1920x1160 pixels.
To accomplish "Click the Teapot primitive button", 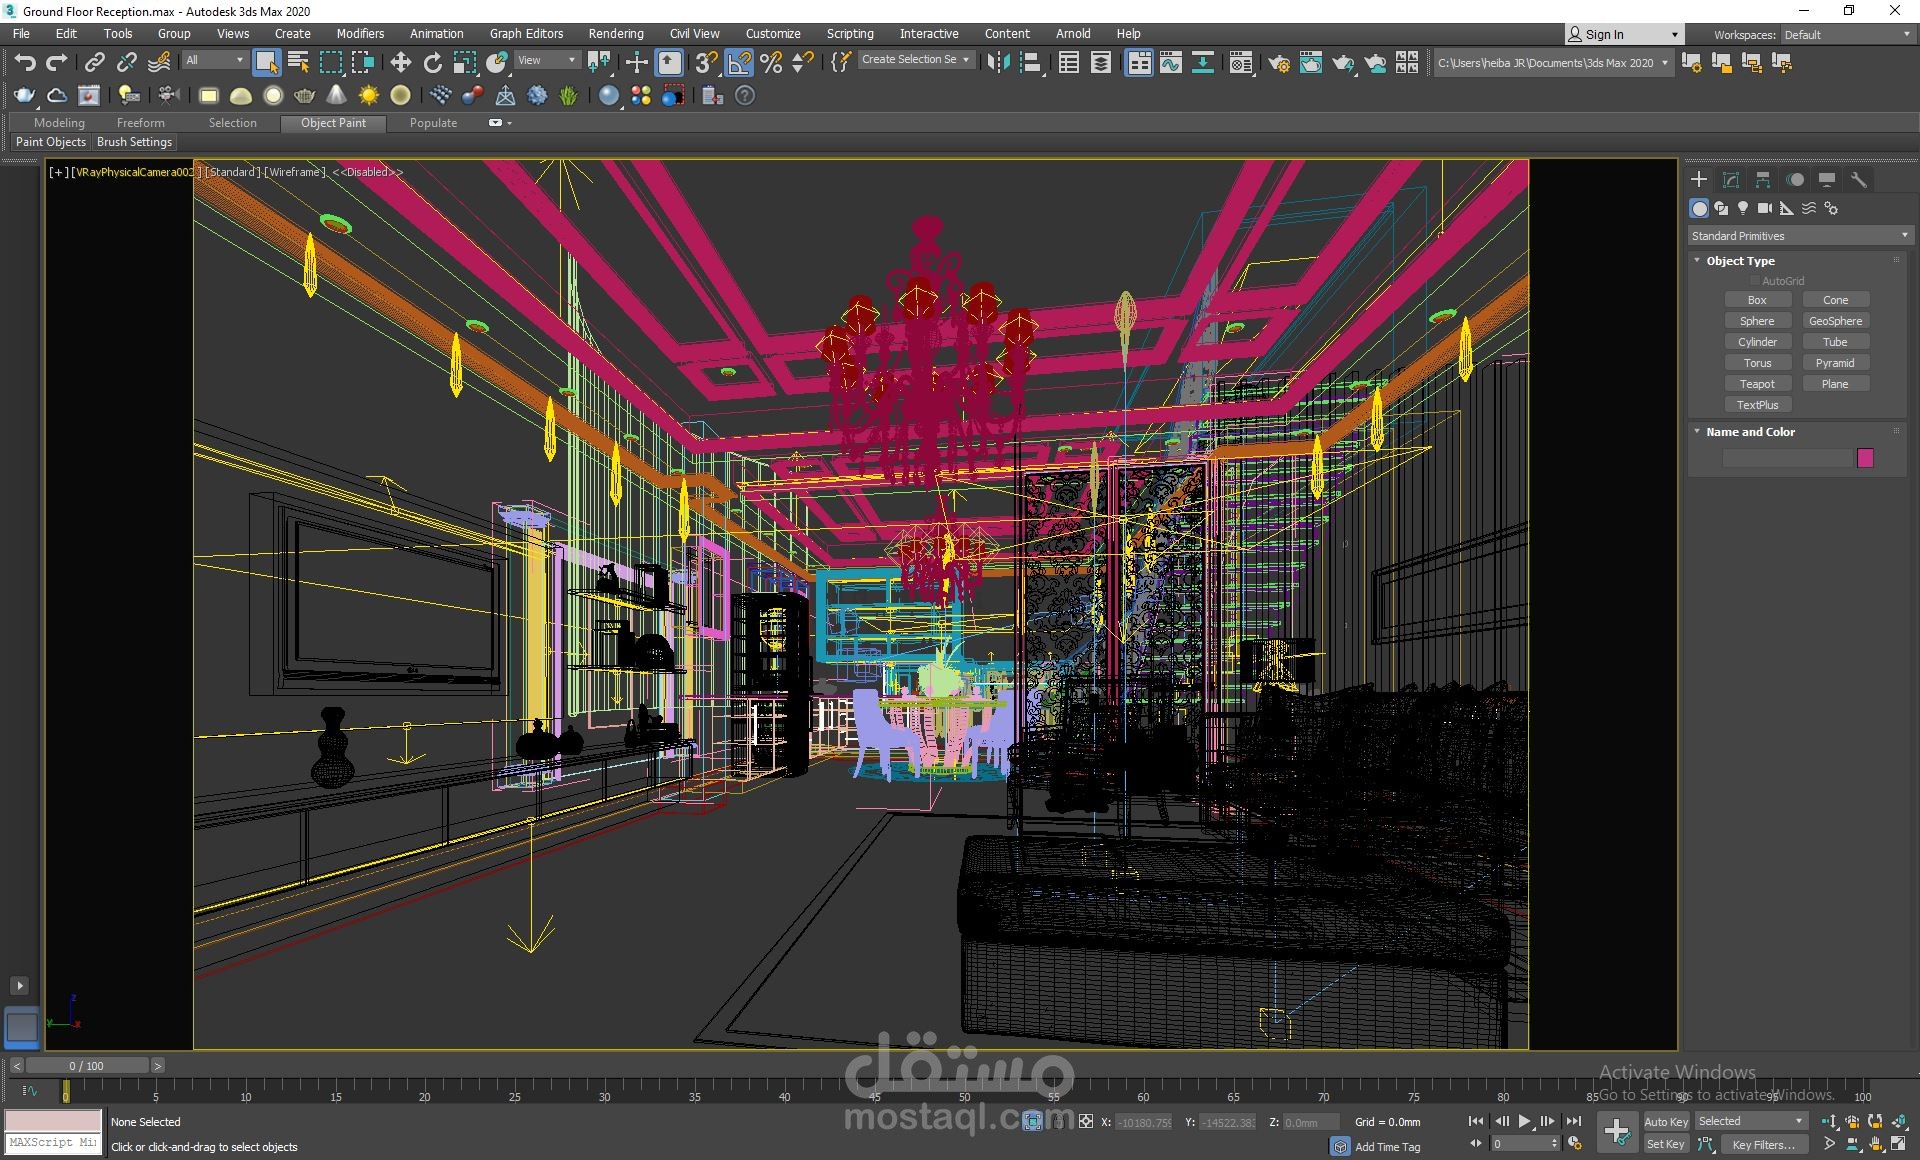I will 1757,384.
